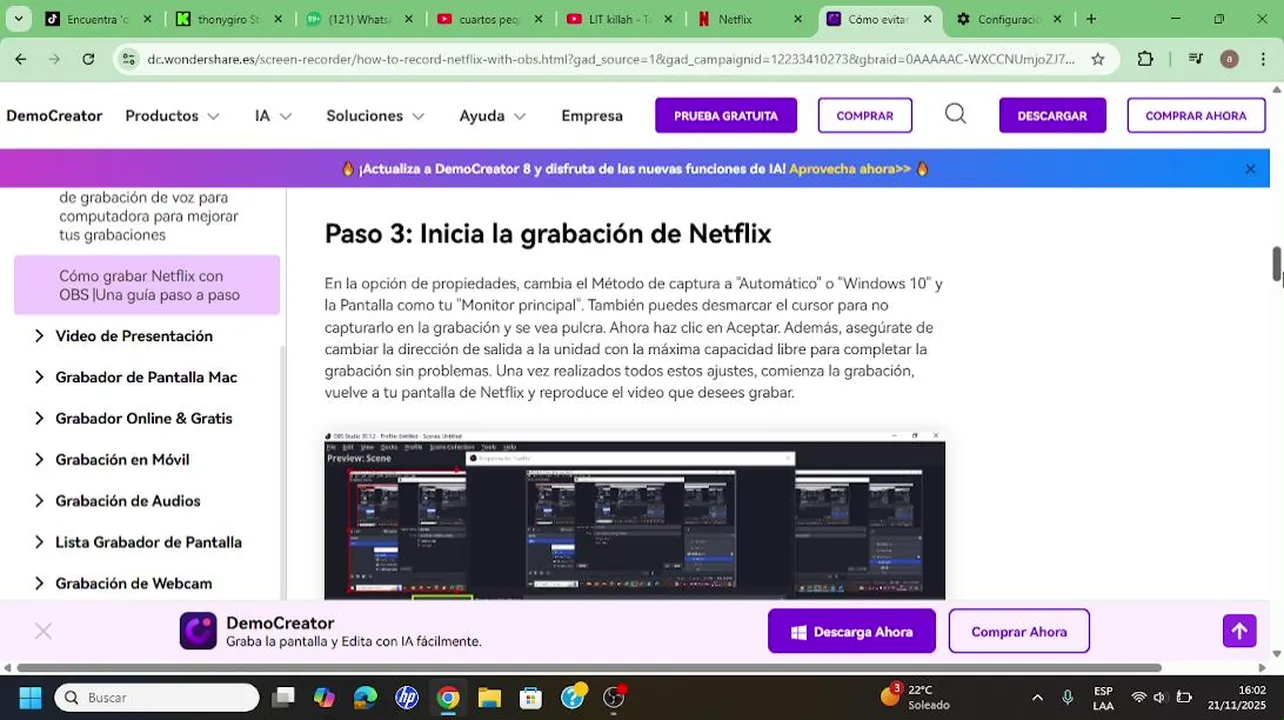1284x720 pixels.
Task: Click the PRUEBA GRATUITA button
Action: click(x=726, y=115)
